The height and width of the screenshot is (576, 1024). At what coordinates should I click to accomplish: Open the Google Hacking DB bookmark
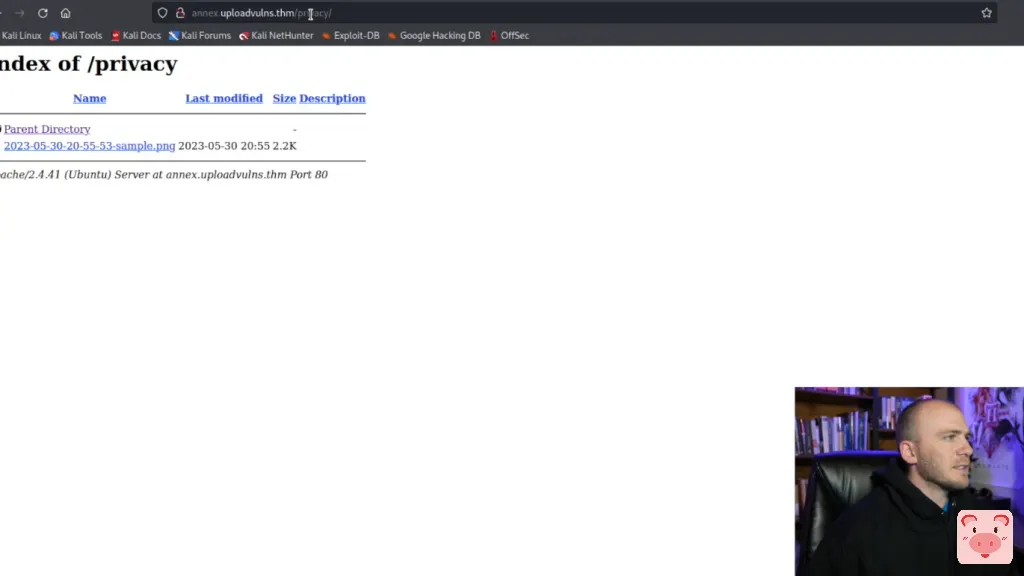pos(434,36)
